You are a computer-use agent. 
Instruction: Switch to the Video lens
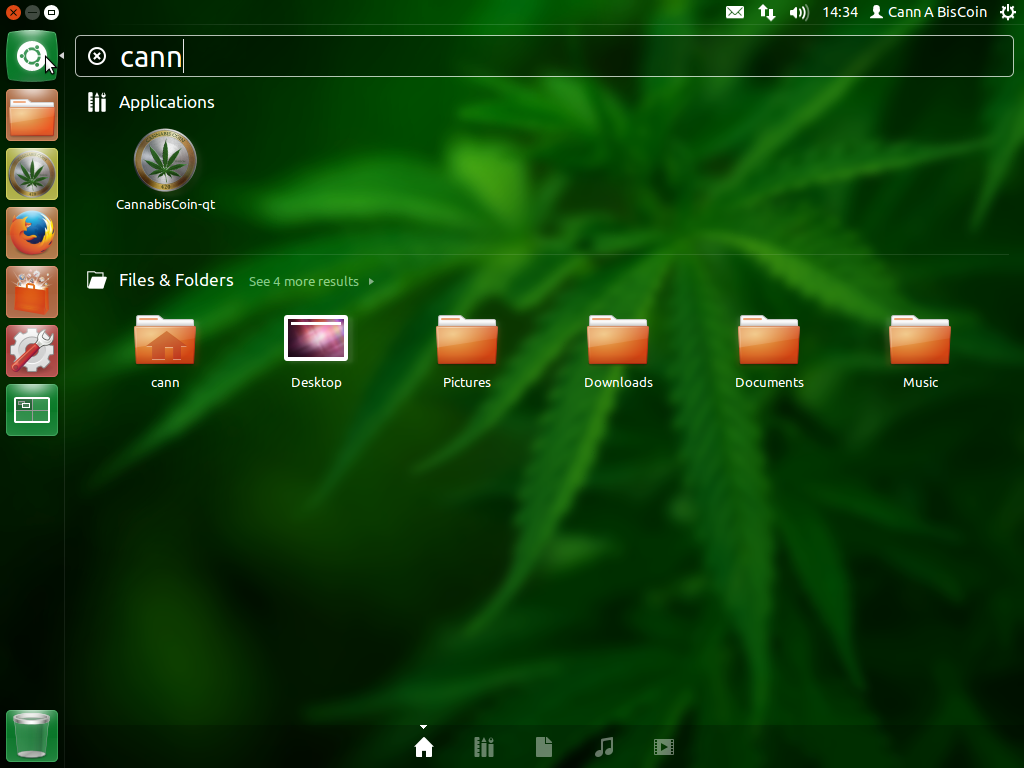click(664, 746)
